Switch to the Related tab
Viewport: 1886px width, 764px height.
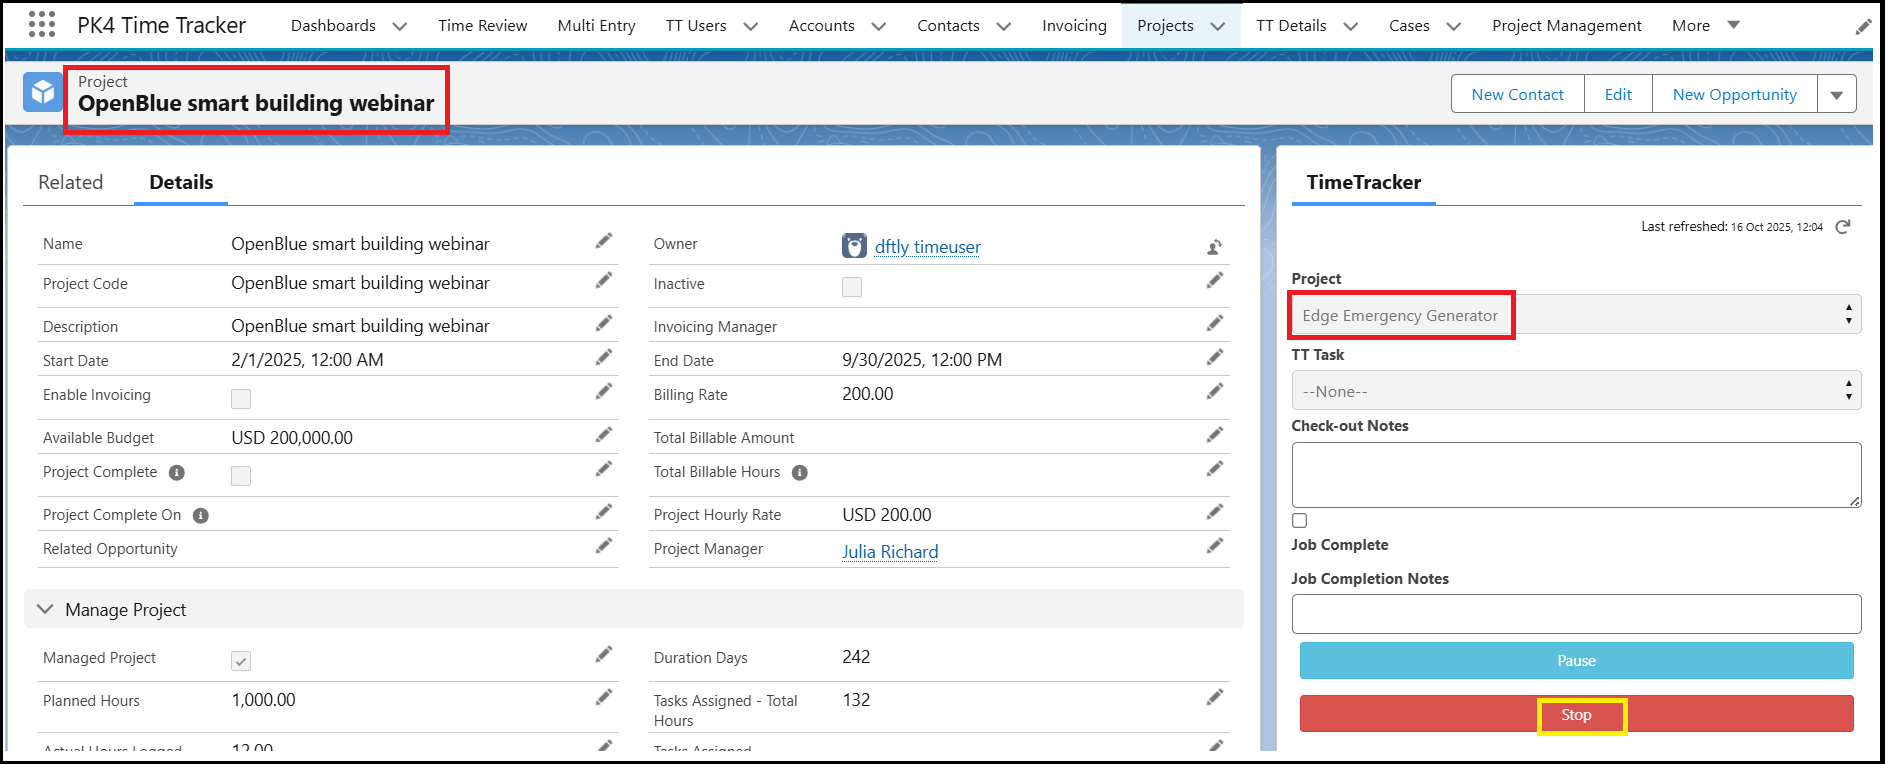coord(71,182)
